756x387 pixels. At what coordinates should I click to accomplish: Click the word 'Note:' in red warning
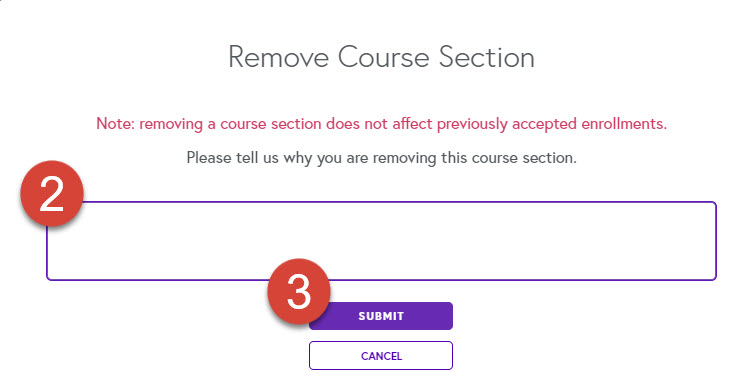click(116, 124)
